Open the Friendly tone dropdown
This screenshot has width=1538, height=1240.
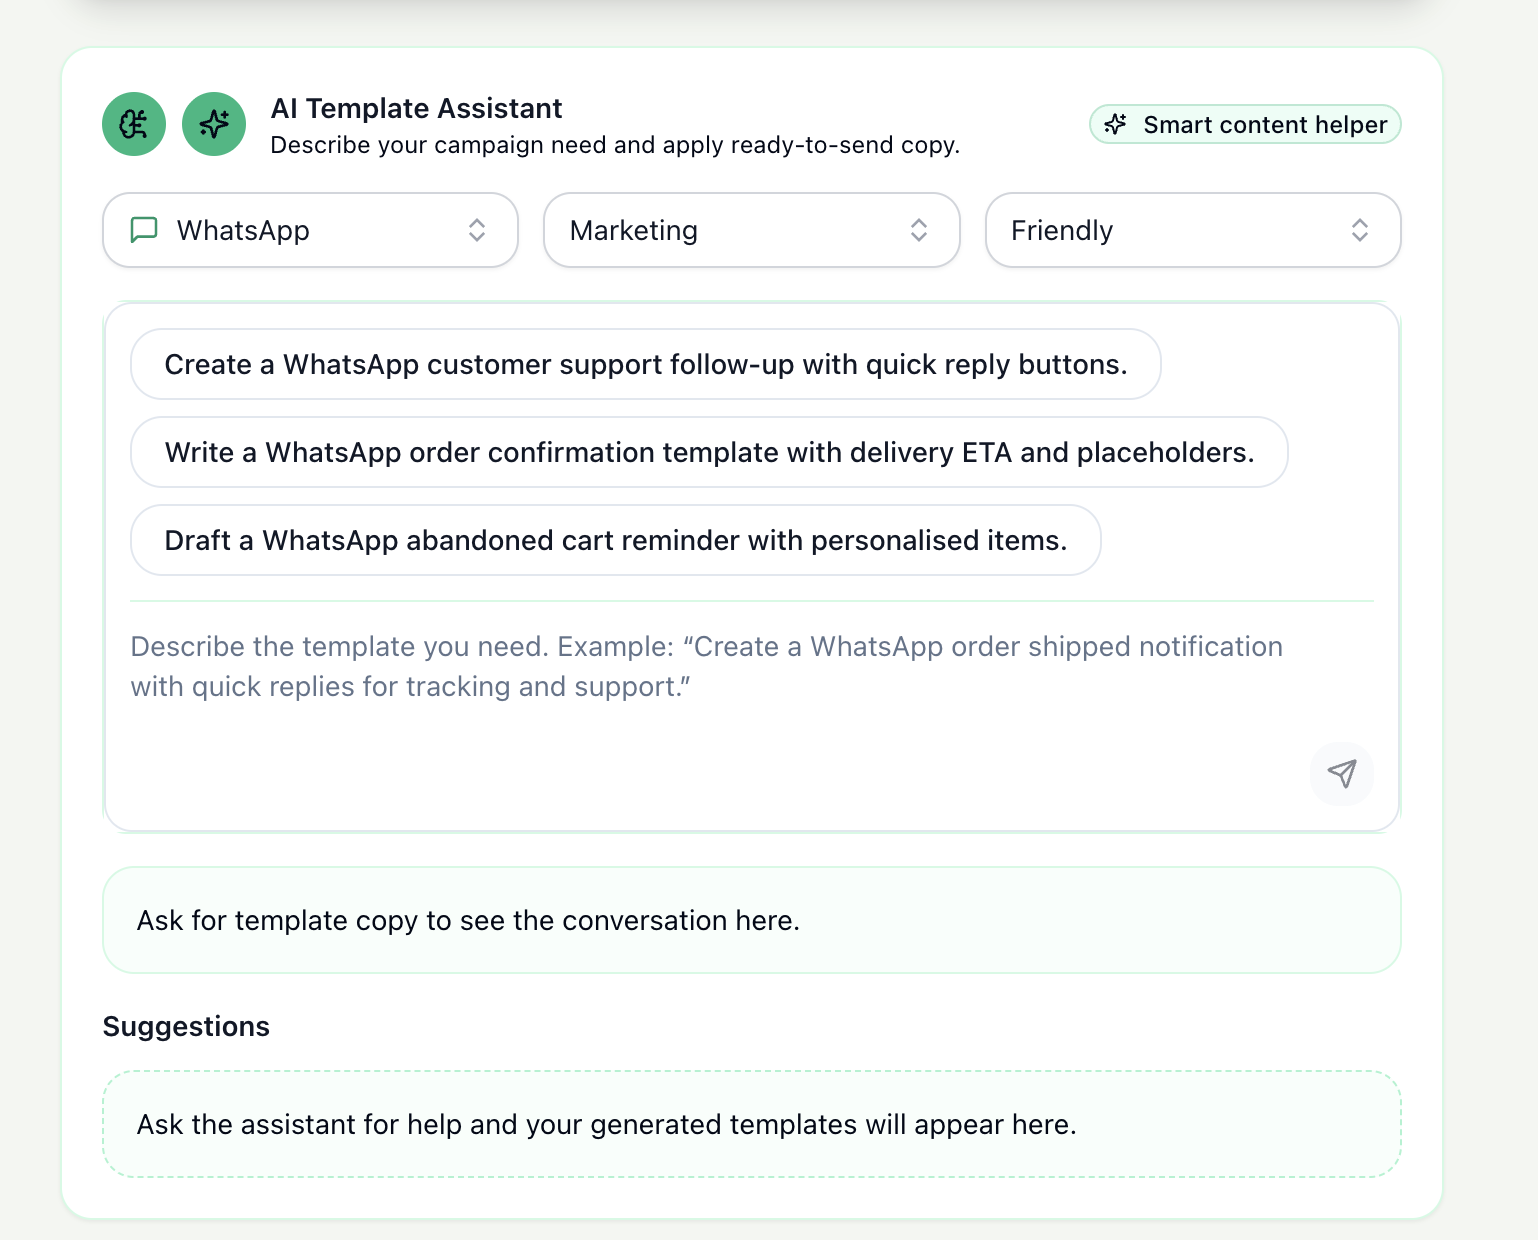point(1192,230)
